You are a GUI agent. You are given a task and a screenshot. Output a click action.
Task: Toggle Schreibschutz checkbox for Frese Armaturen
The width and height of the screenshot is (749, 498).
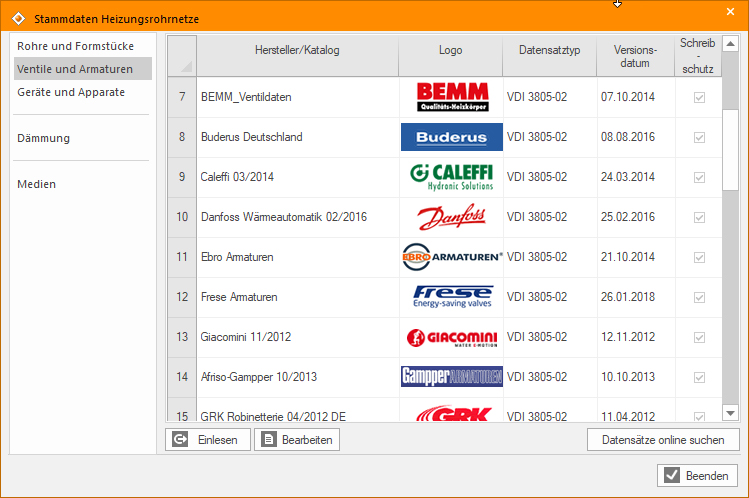(x=699, y=297)
